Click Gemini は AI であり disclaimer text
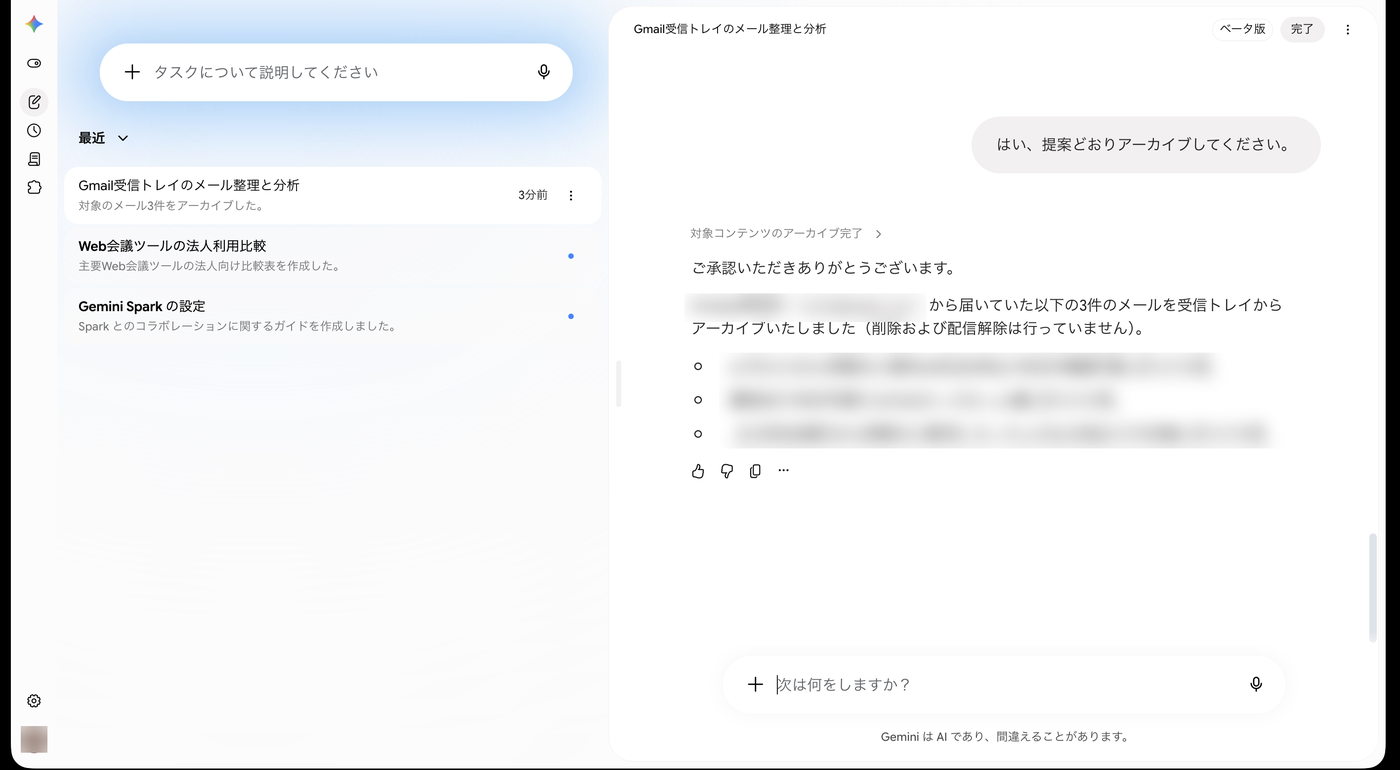Screen dimensions: 1400x770 pyautogui.click(x=1004, y=737)
